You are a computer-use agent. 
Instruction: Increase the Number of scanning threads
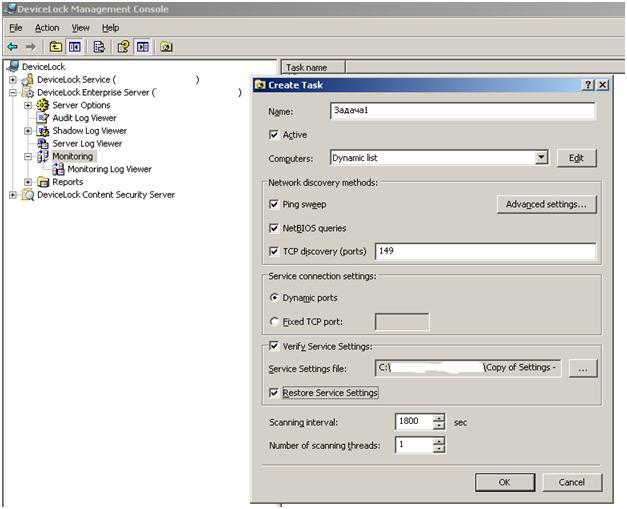(x=439, y=441)
